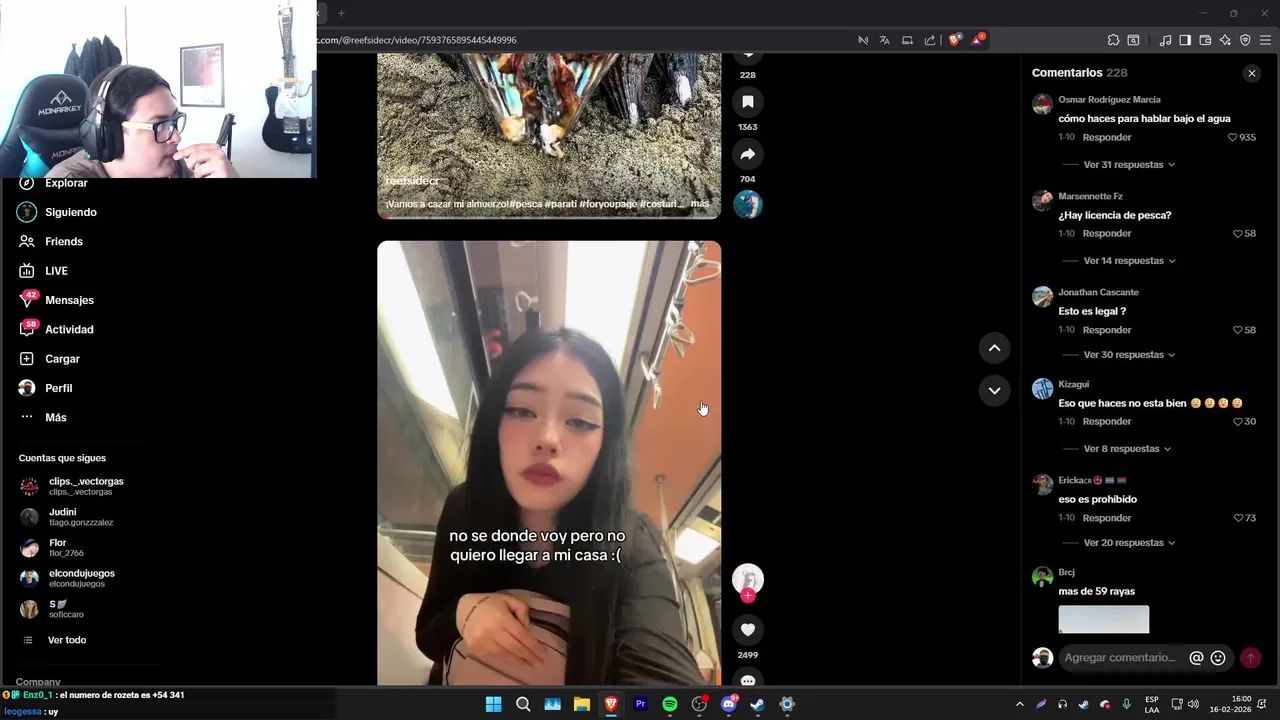
Task: Open Steam from the taskbar
Action: point(758,704)
